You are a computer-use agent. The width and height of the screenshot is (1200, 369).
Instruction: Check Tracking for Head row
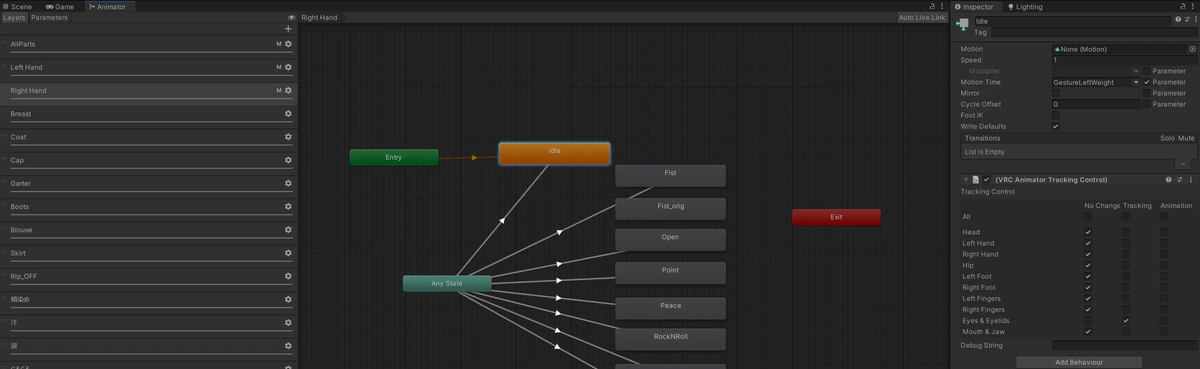pos(1126,232)
